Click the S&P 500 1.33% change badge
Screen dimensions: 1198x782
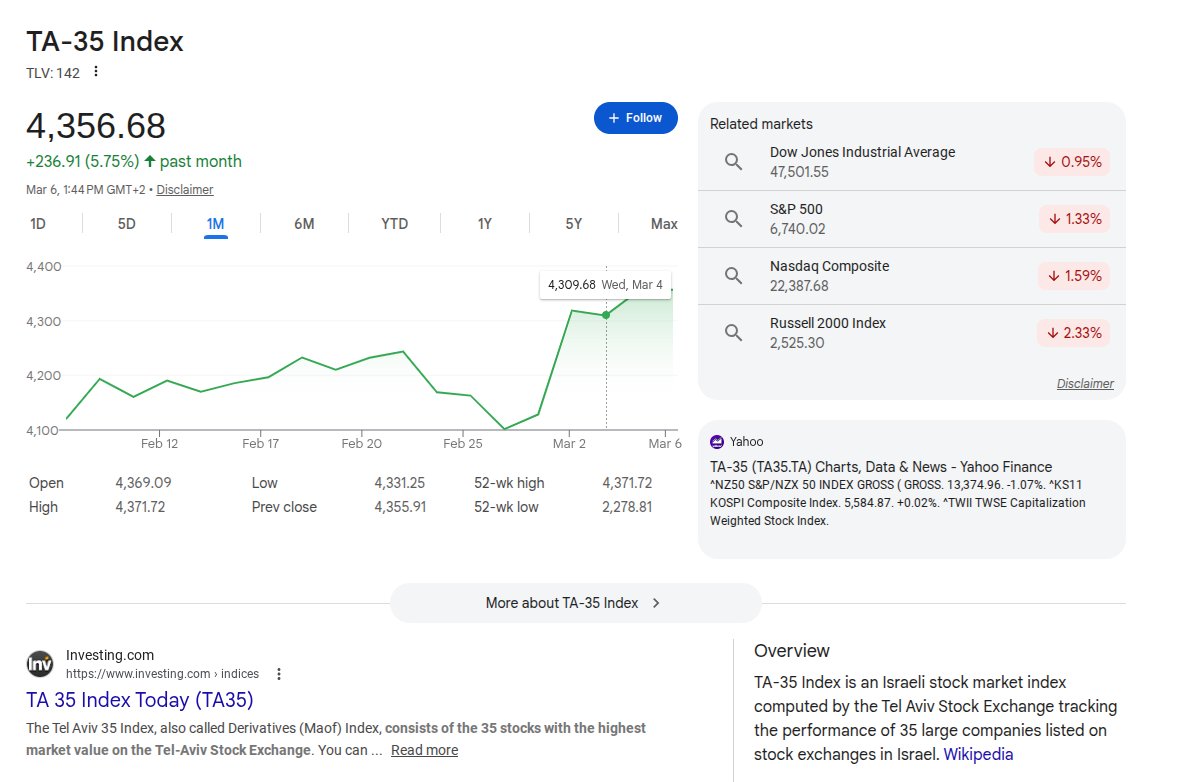(x=1074, y=219)
